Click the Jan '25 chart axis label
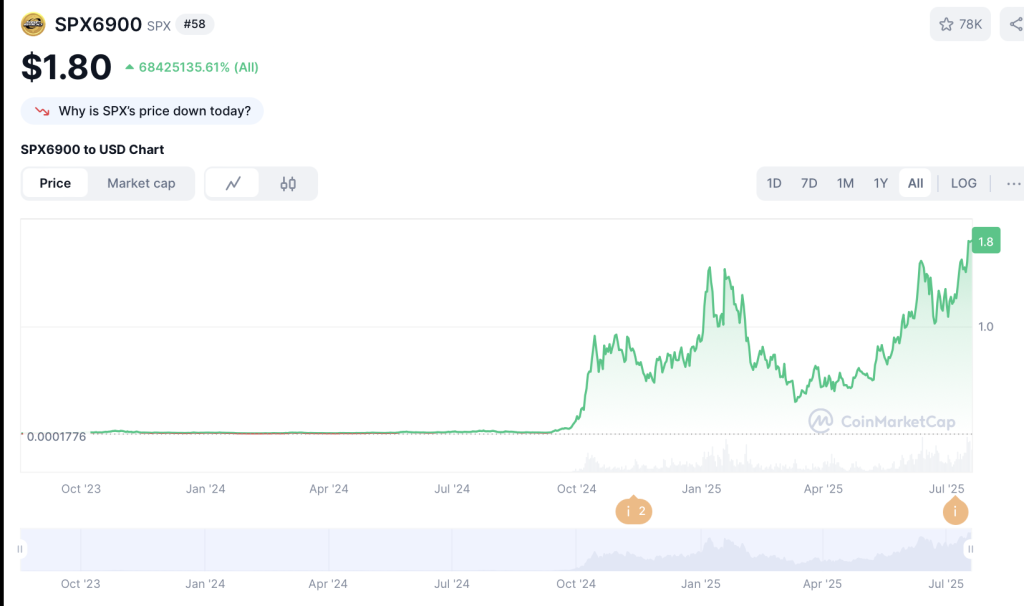Image resolution: width=1024 pixels, height=606 pixels. 701,488
